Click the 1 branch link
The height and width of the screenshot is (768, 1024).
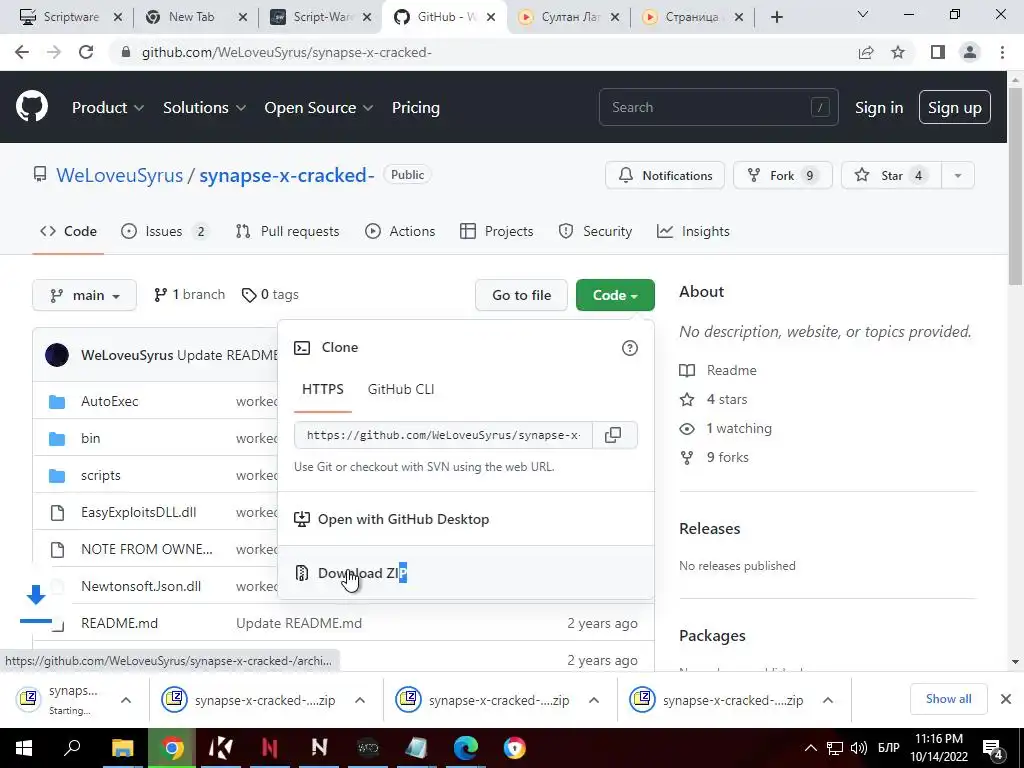[189, 295]
